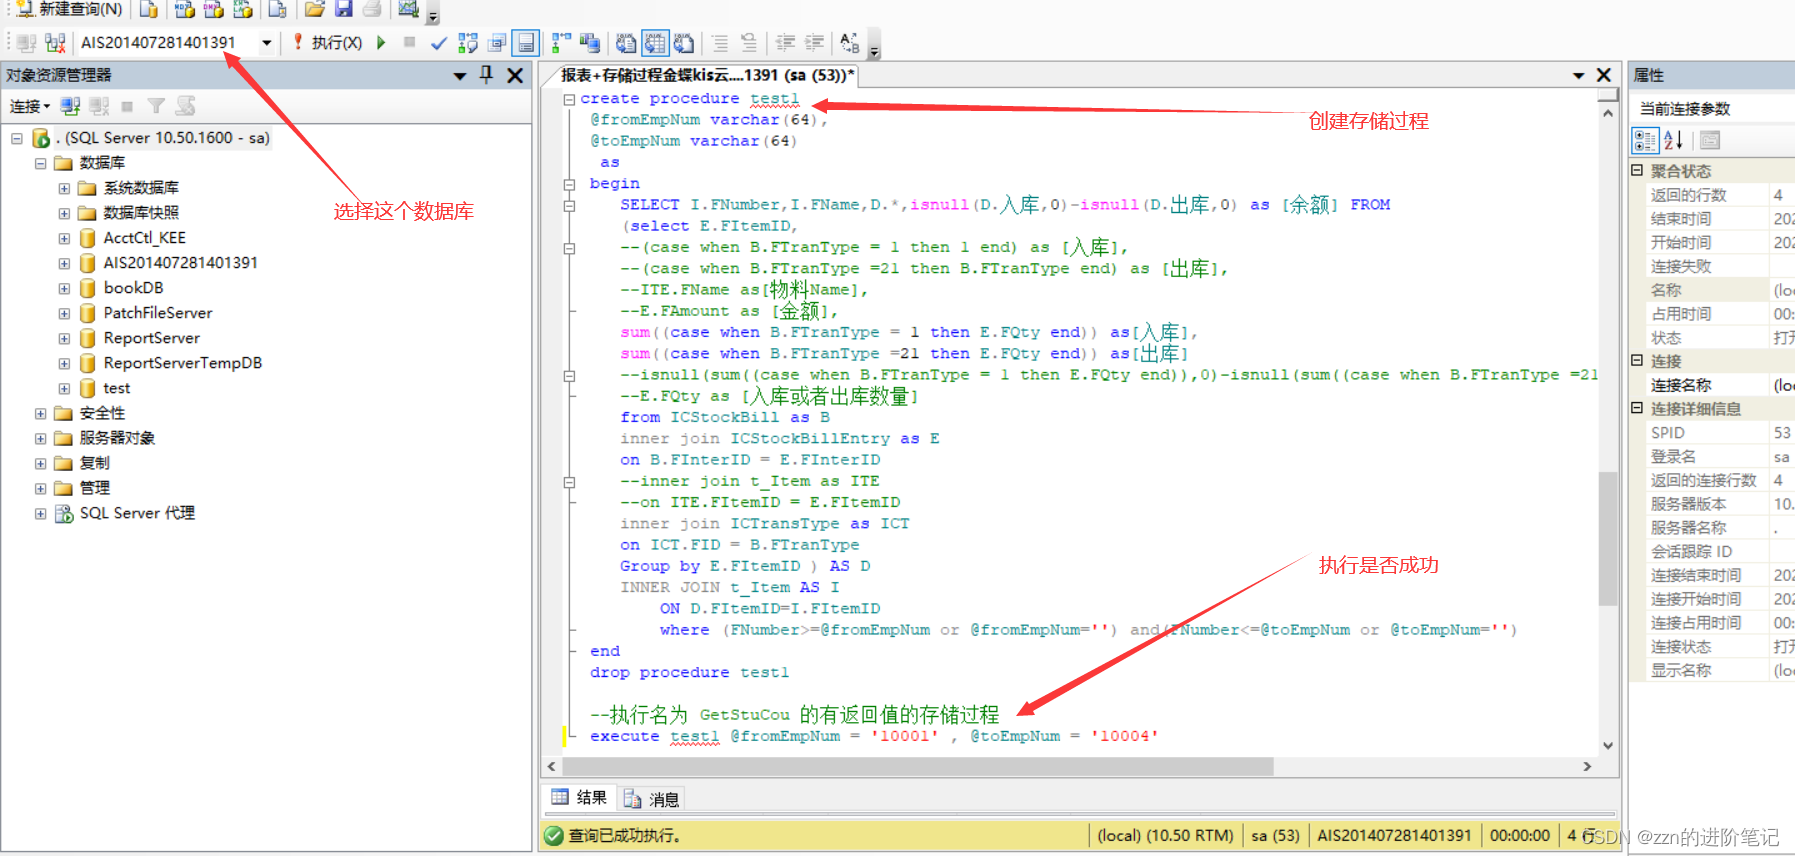Select results to text icon
The image size is (1795, 856).
pyautogui.click(x=626, y=43)
